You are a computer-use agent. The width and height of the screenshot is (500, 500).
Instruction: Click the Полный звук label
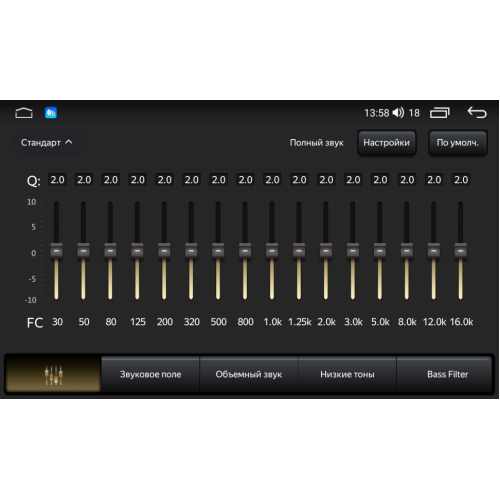tap(317, 143)
